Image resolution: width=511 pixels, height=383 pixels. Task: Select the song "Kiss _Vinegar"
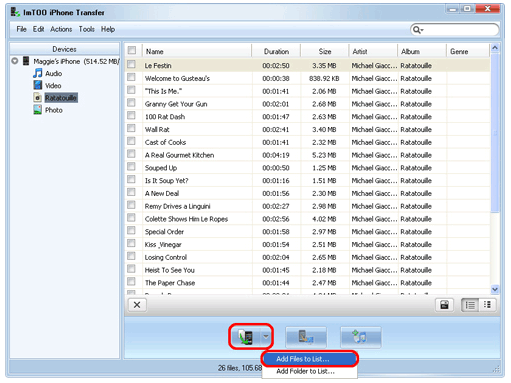163,245
